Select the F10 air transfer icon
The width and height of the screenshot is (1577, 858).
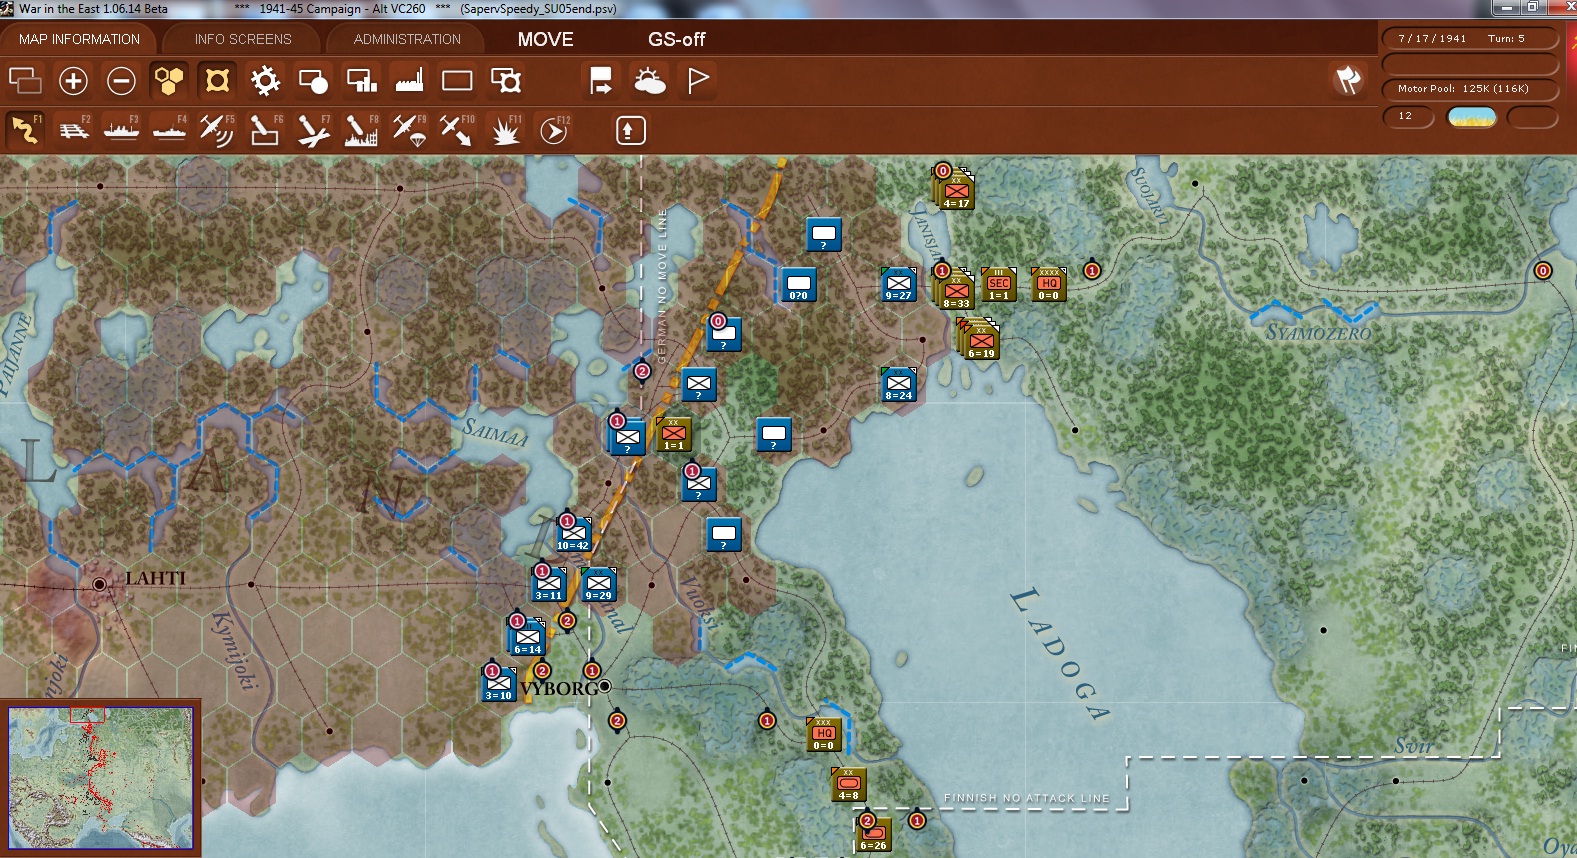click(457, 130)
